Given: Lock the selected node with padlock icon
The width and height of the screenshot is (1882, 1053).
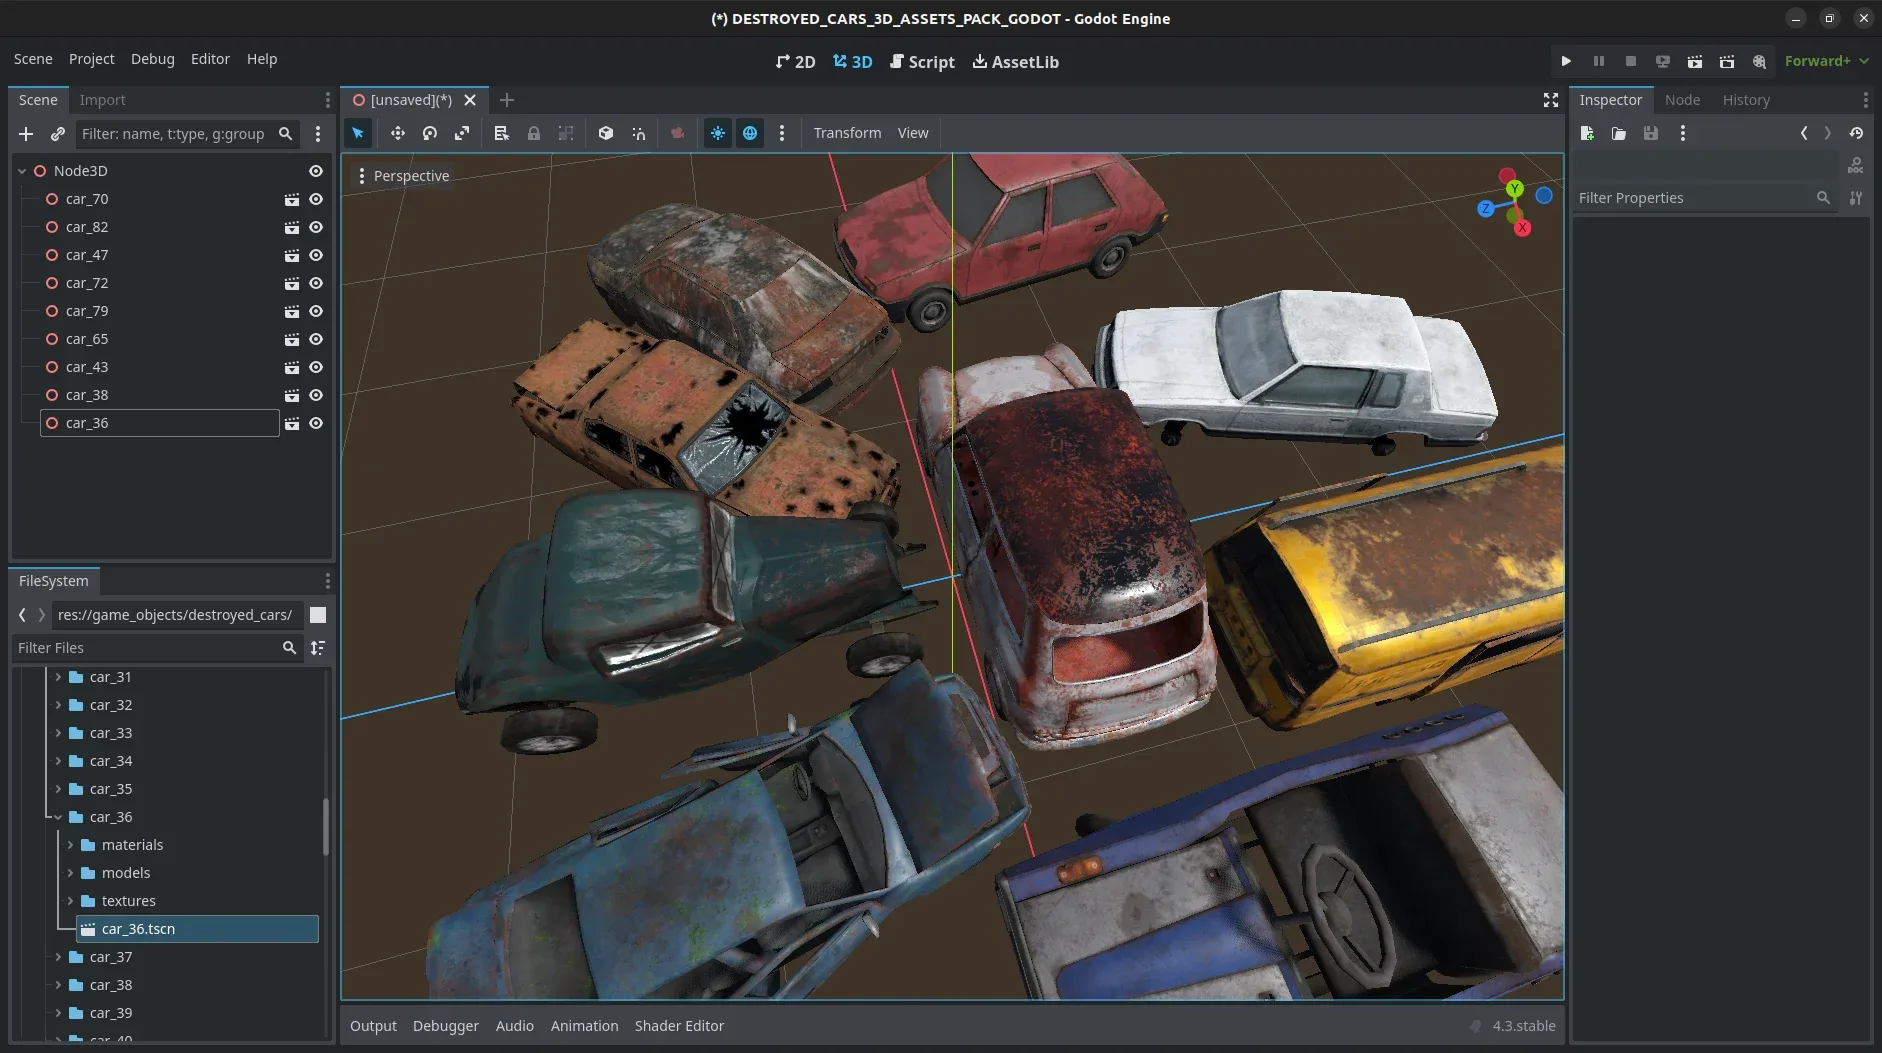Looking at the screenshot, I should point(534,133).
